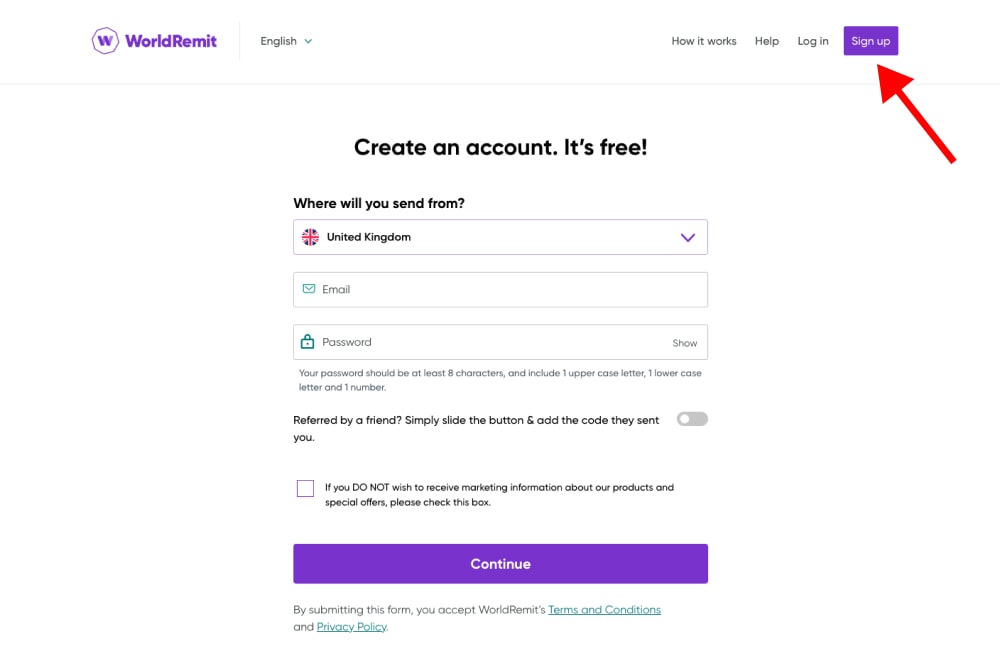Screen dimensions: 1000x667
Task: Click the small arrow beside English
Action: click(x=308, y=41)
